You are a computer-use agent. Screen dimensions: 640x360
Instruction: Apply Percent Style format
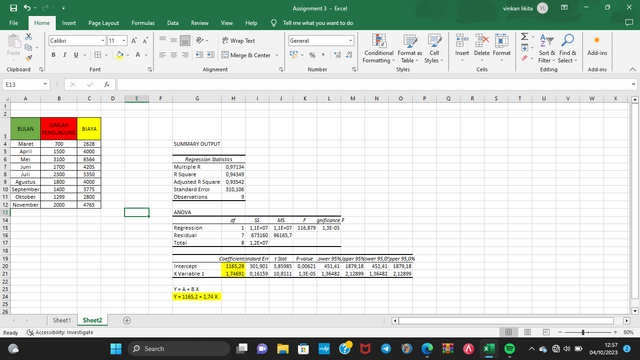(x=312, y=55)
